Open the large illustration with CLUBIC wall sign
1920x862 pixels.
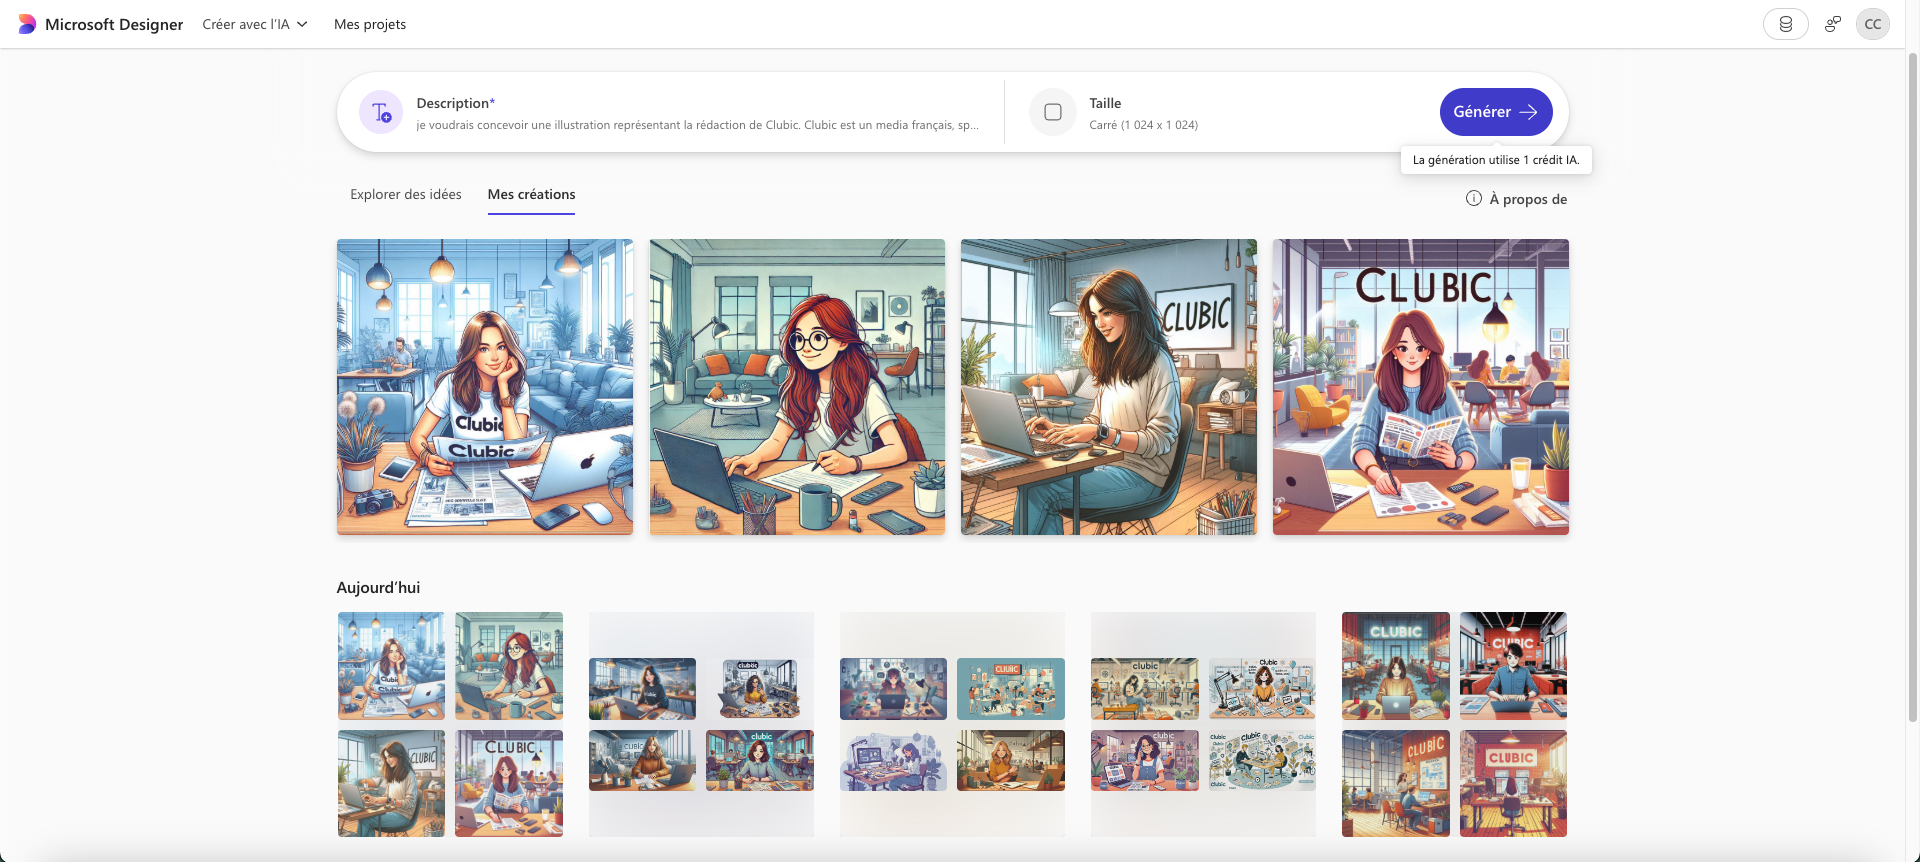tap(1109, 387)
